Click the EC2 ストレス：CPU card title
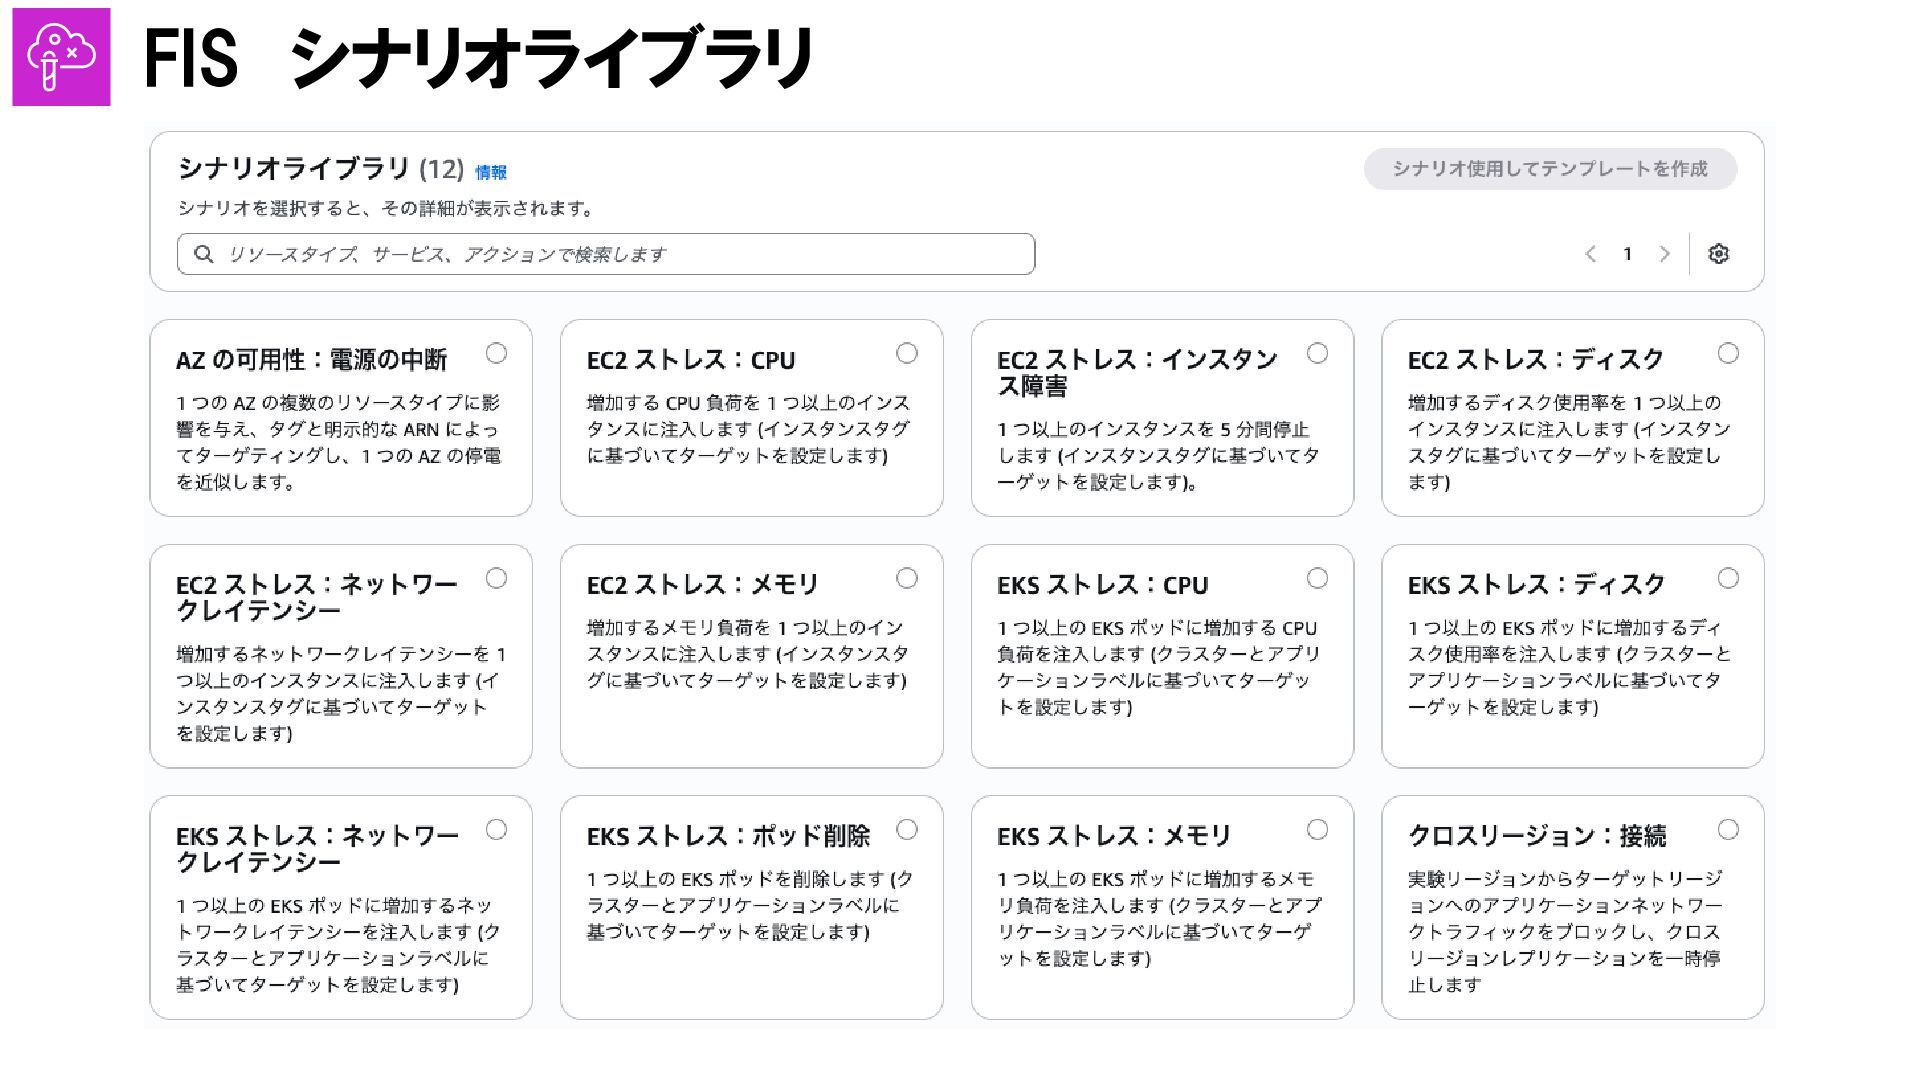The height and width of the screenshot is (1080, 1920). point(691,360)
